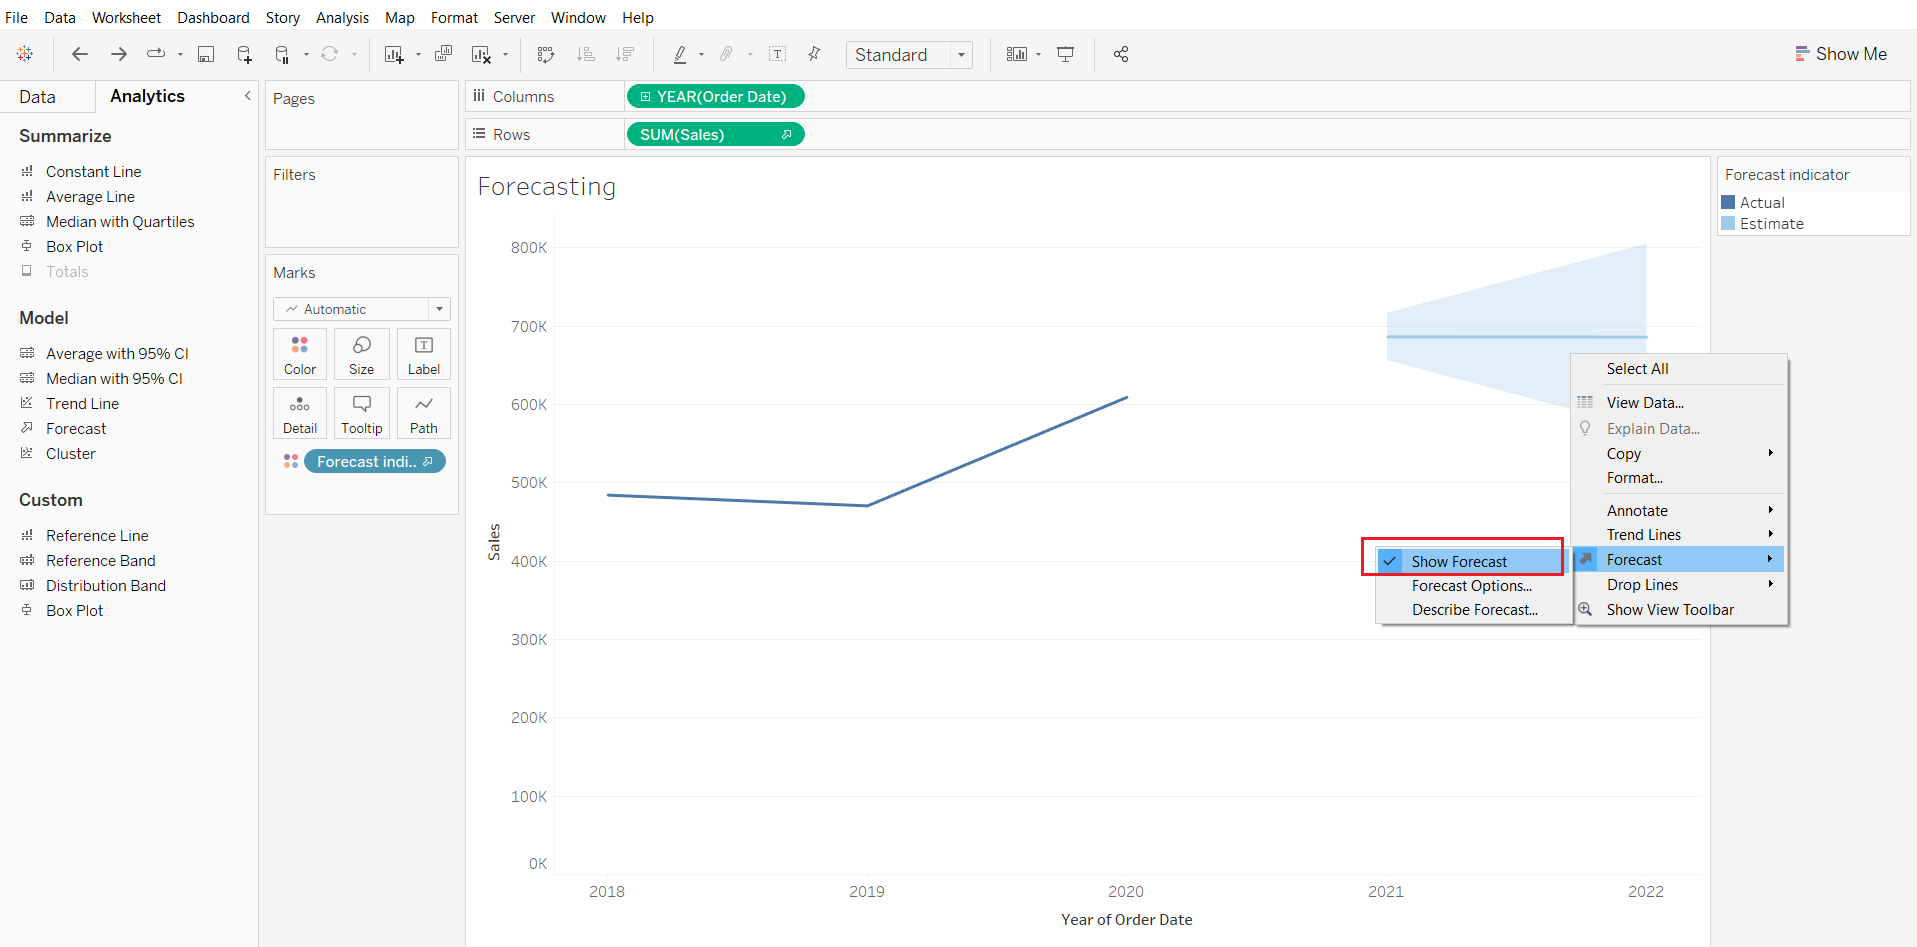Clear the sheet using toolbar icon
This screenshot has width=1917, height=947.
click(x=481, y=54)
